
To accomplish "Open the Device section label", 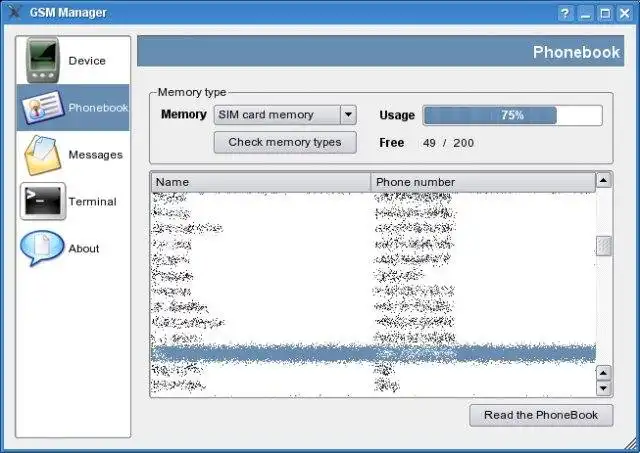I will 87,61.
